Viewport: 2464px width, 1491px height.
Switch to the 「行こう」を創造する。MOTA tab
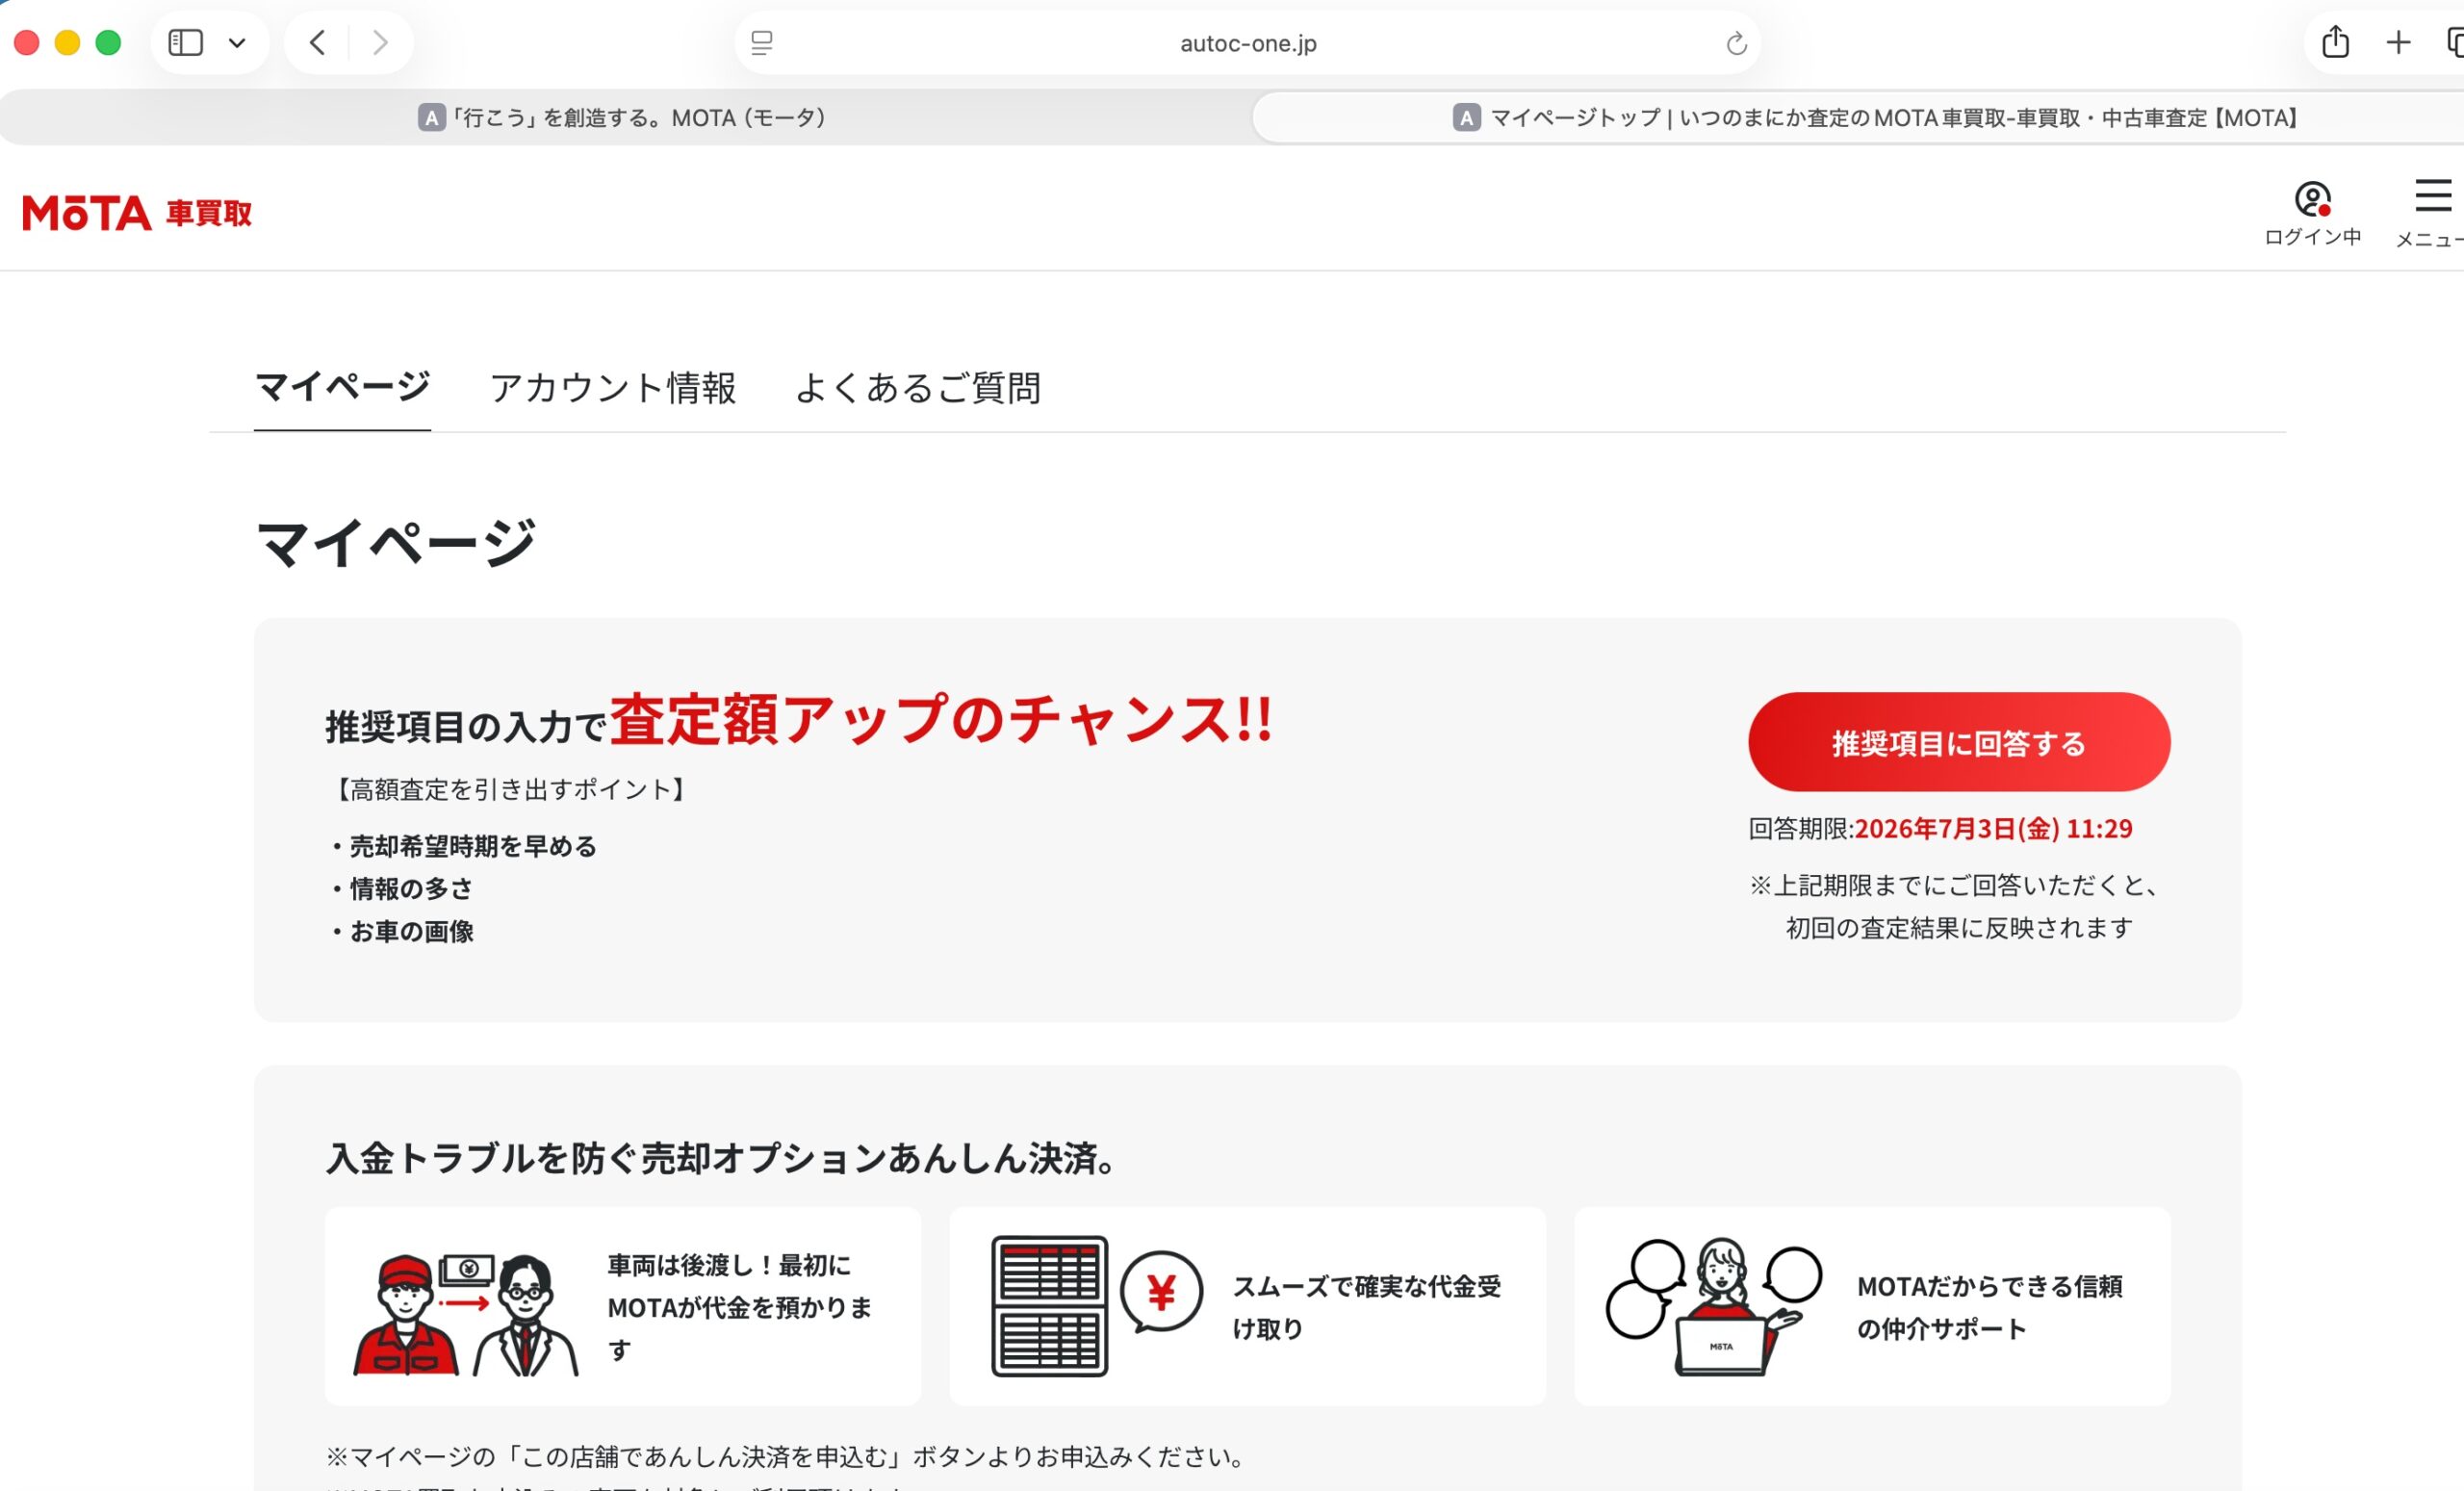pyautogui.click(x=624, y=118)
